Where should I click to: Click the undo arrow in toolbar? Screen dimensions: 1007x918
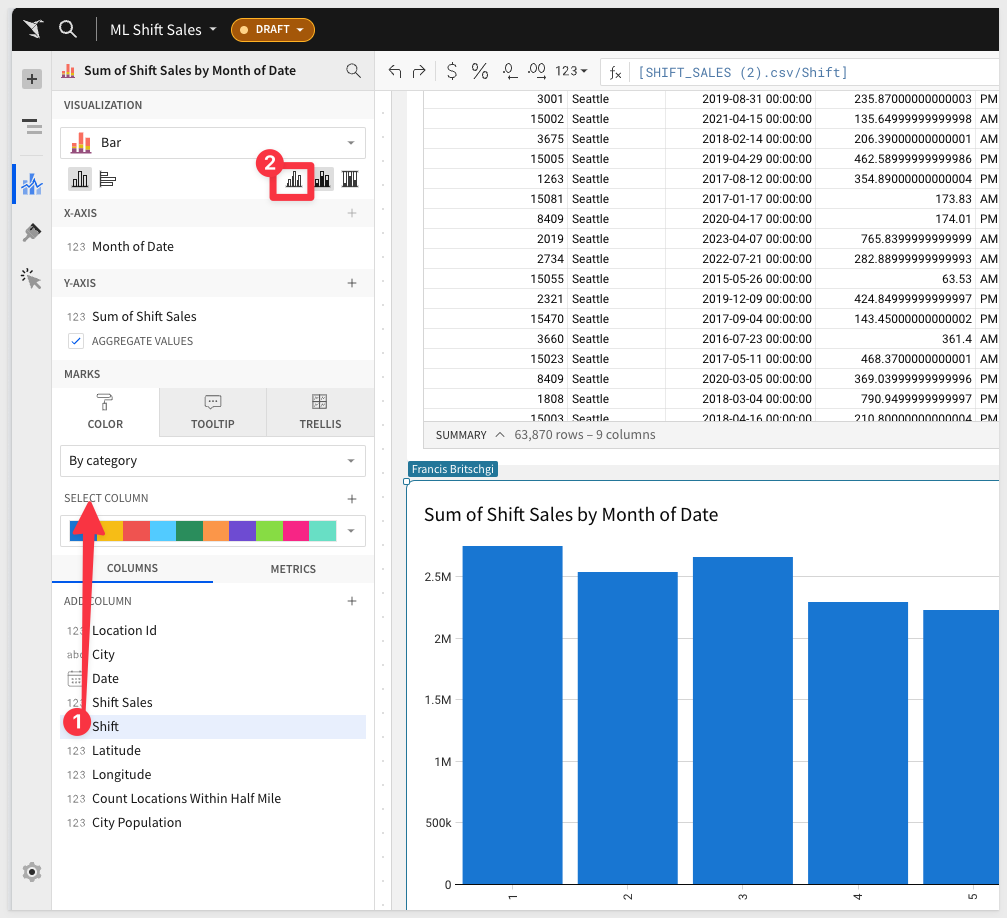[x=394, y=71]
